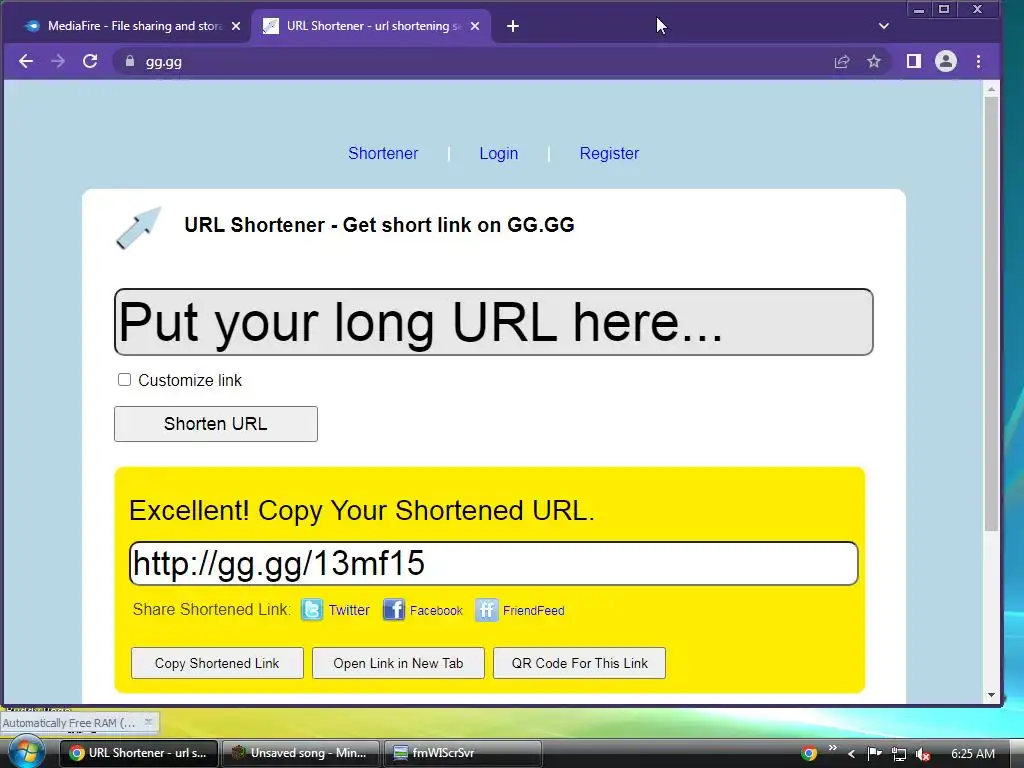1024x768 pixels.
Task: Click the GG.GG arrow logo
Action: click(138, 228)
